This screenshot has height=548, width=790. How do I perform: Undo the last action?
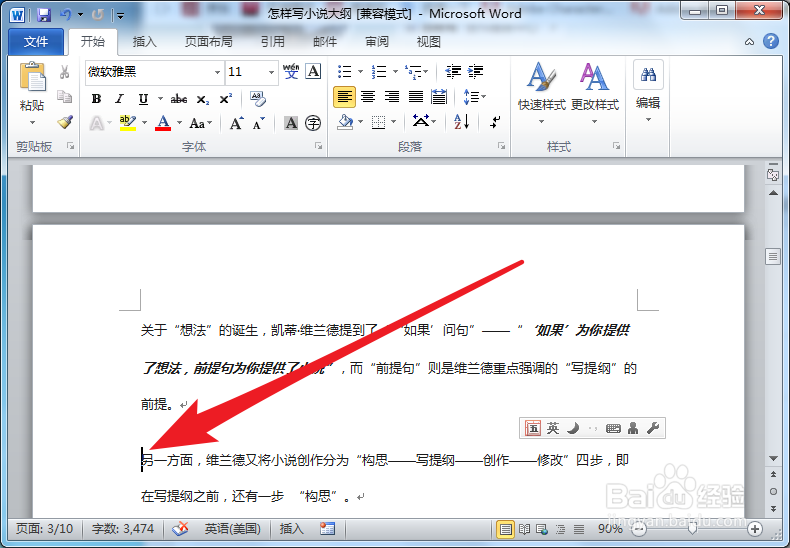(66, 15)
